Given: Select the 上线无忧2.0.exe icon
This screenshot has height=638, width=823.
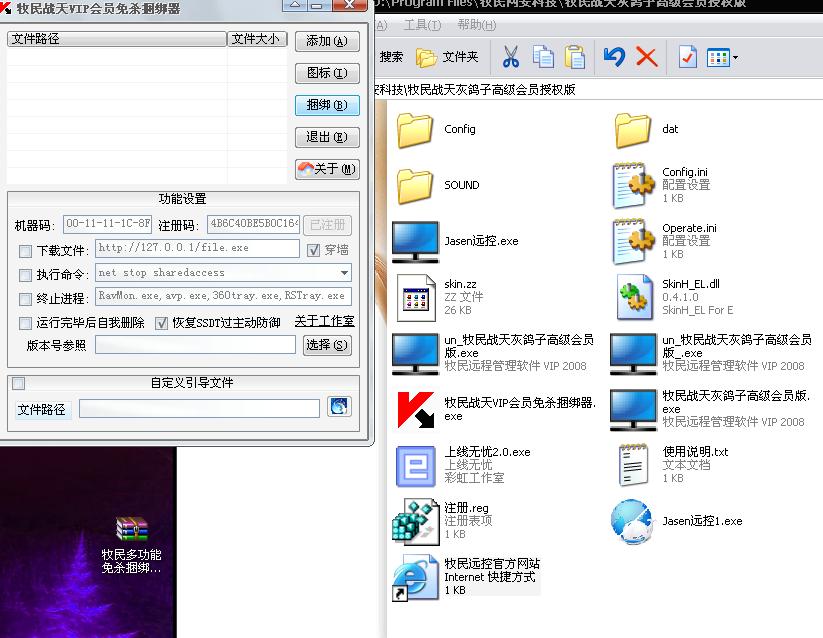Looking at the screenshot, I should 416,466.
